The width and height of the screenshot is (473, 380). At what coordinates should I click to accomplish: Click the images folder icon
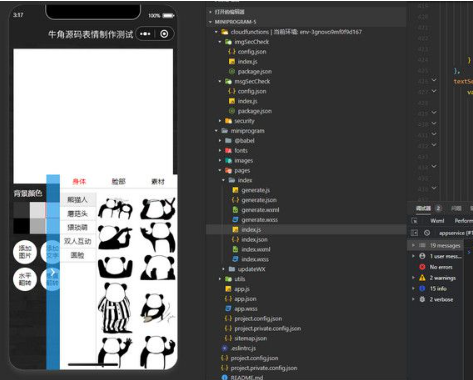(228, 161)
